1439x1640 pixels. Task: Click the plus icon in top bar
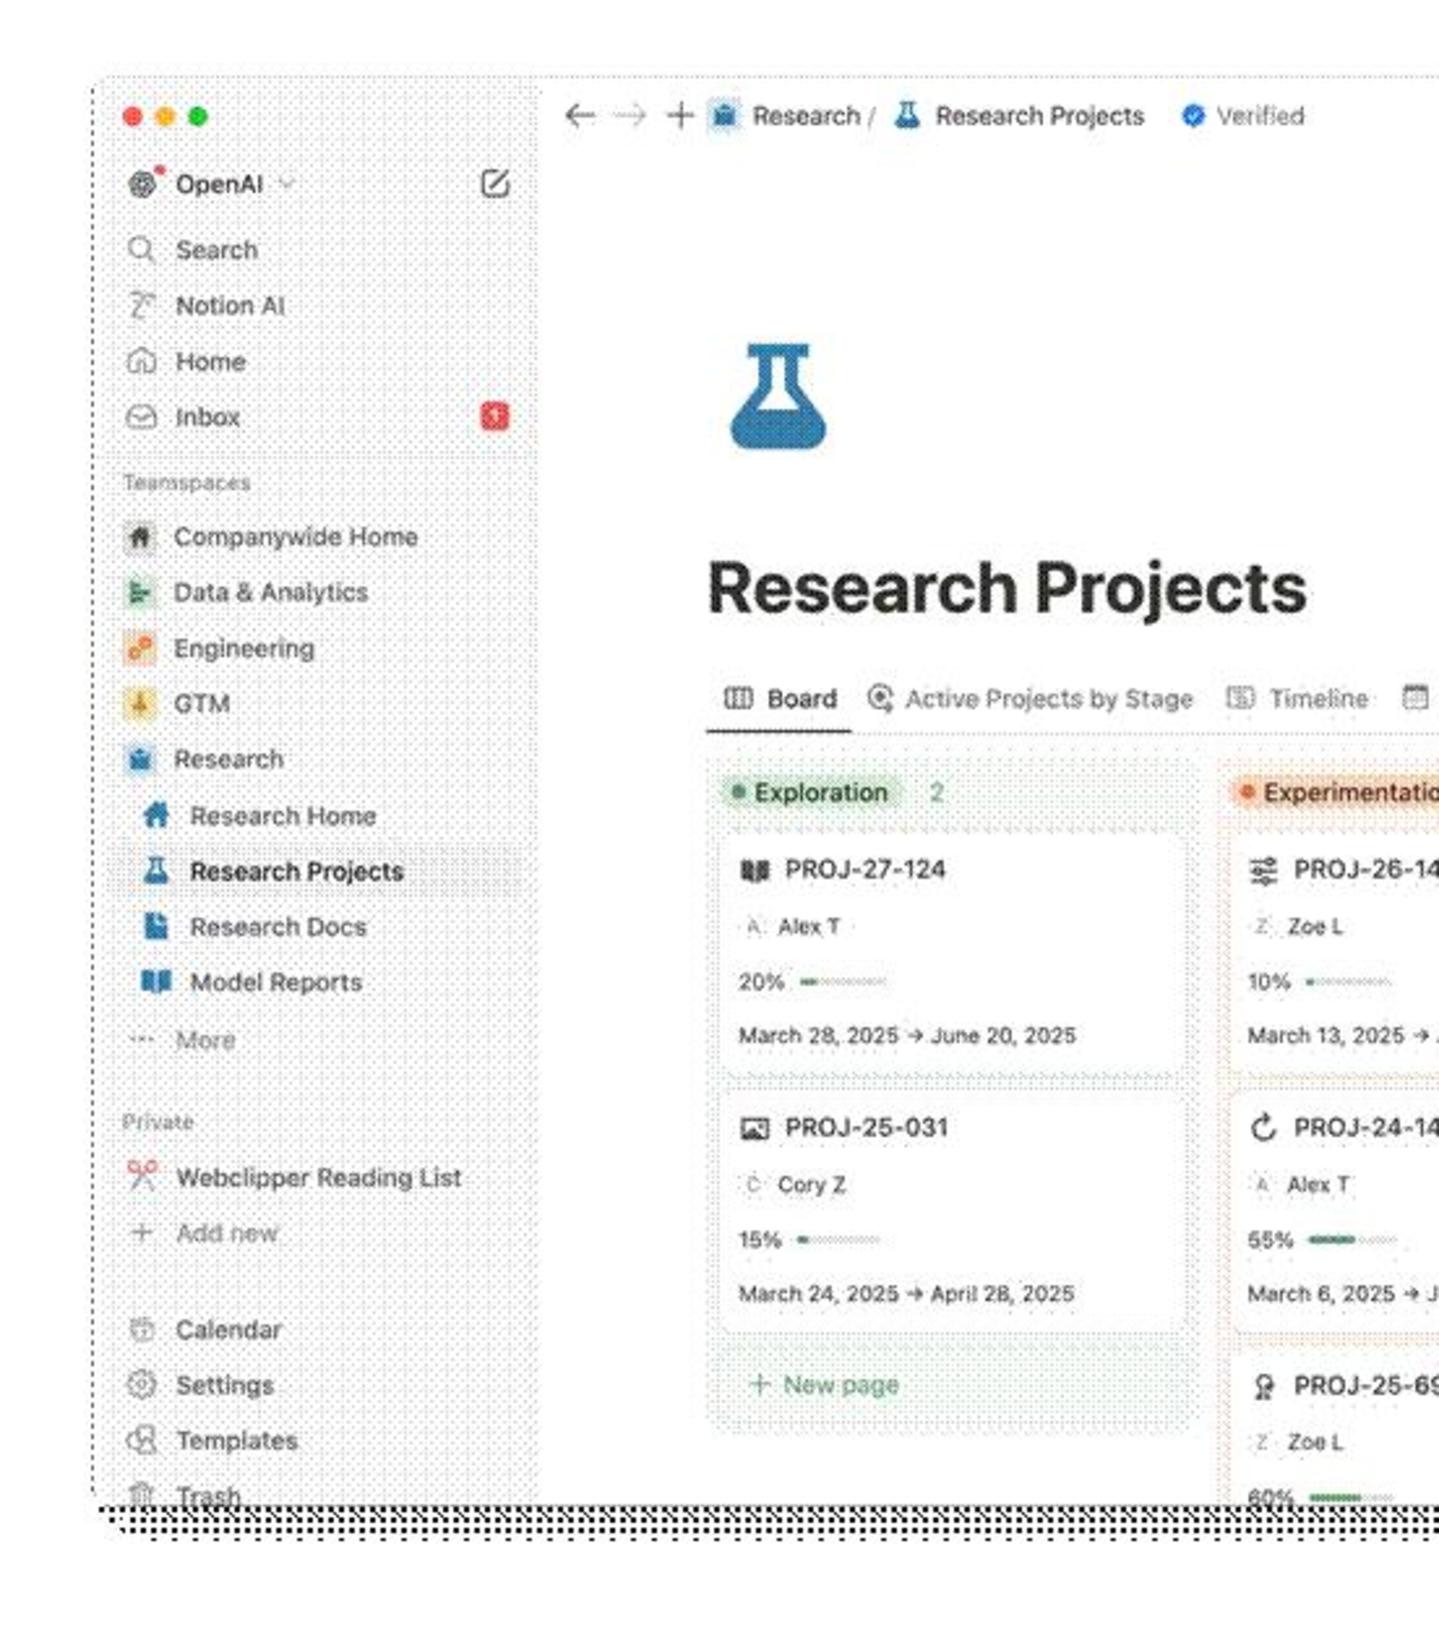680,116
